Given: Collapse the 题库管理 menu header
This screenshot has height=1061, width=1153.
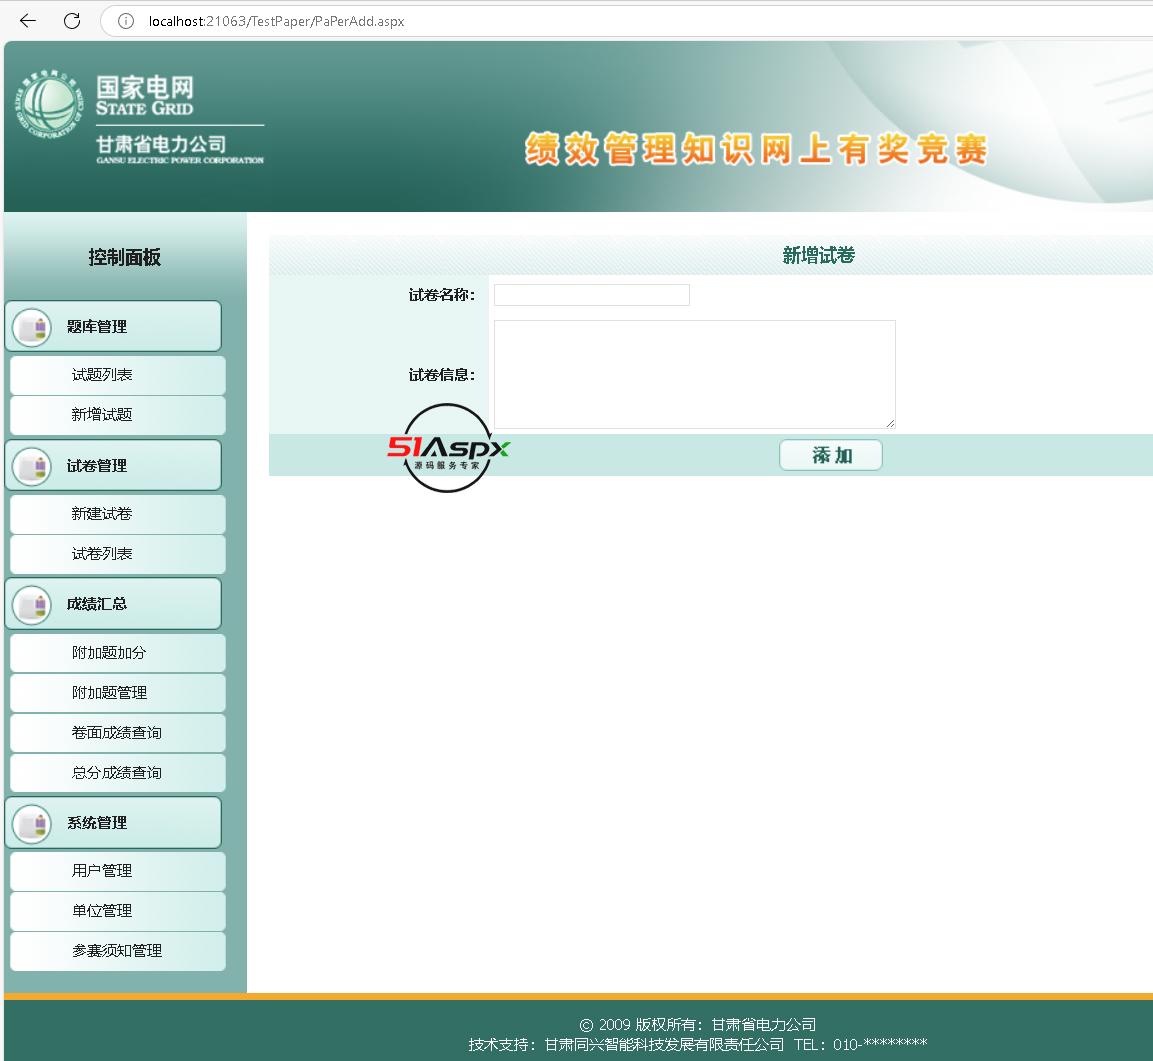Looking at the screenshot, I should (114, 327).
